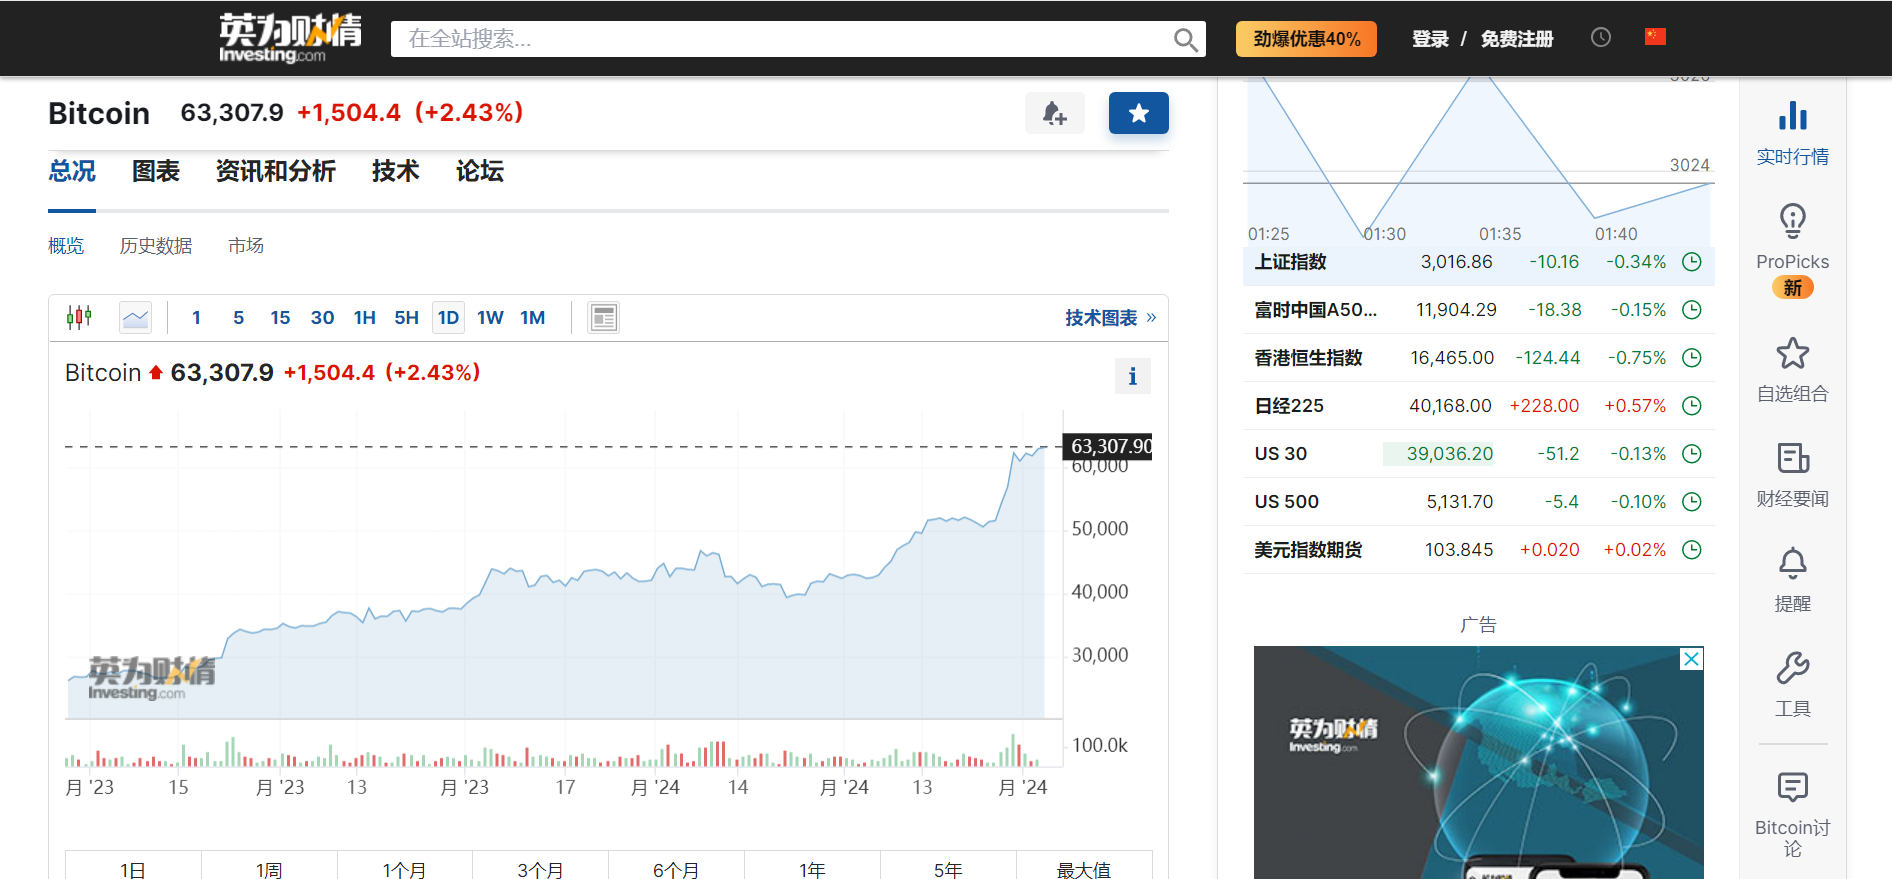Select the 1W chart interval
Viewport: 1892px width, 879px height.
(x=490, y=318)
